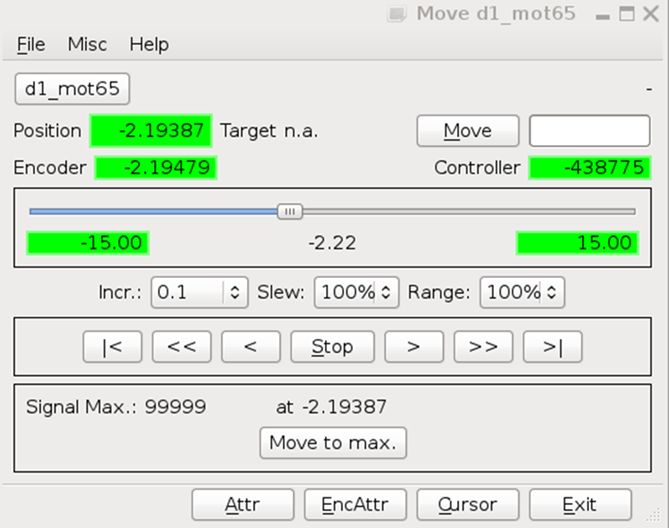The height and width of the screenshot is (528, 669).
Task: Click the d1_mot65 motor name button
Action: [72, 89]
